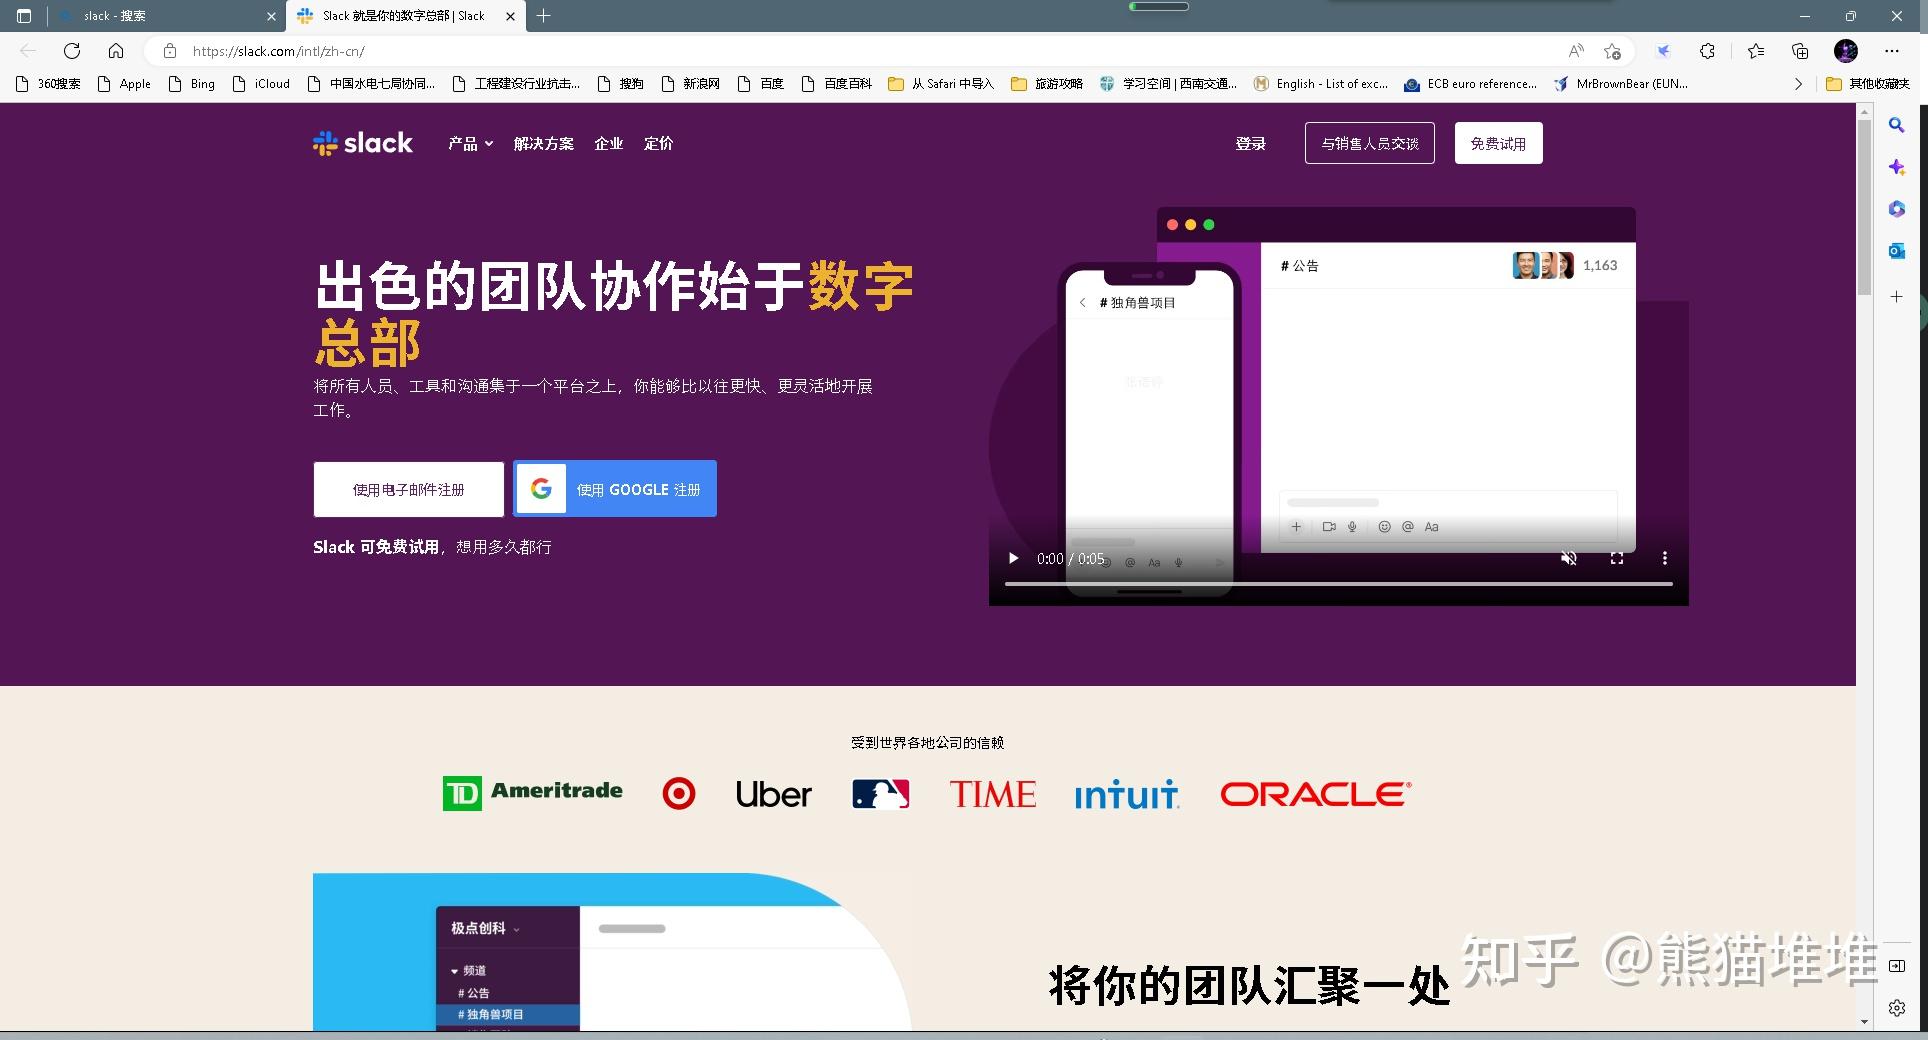This screenshot has height=1040, width=1928.
Task: Open Microsoft 365 in Edge sidebar
Action: pos(1896,209)
